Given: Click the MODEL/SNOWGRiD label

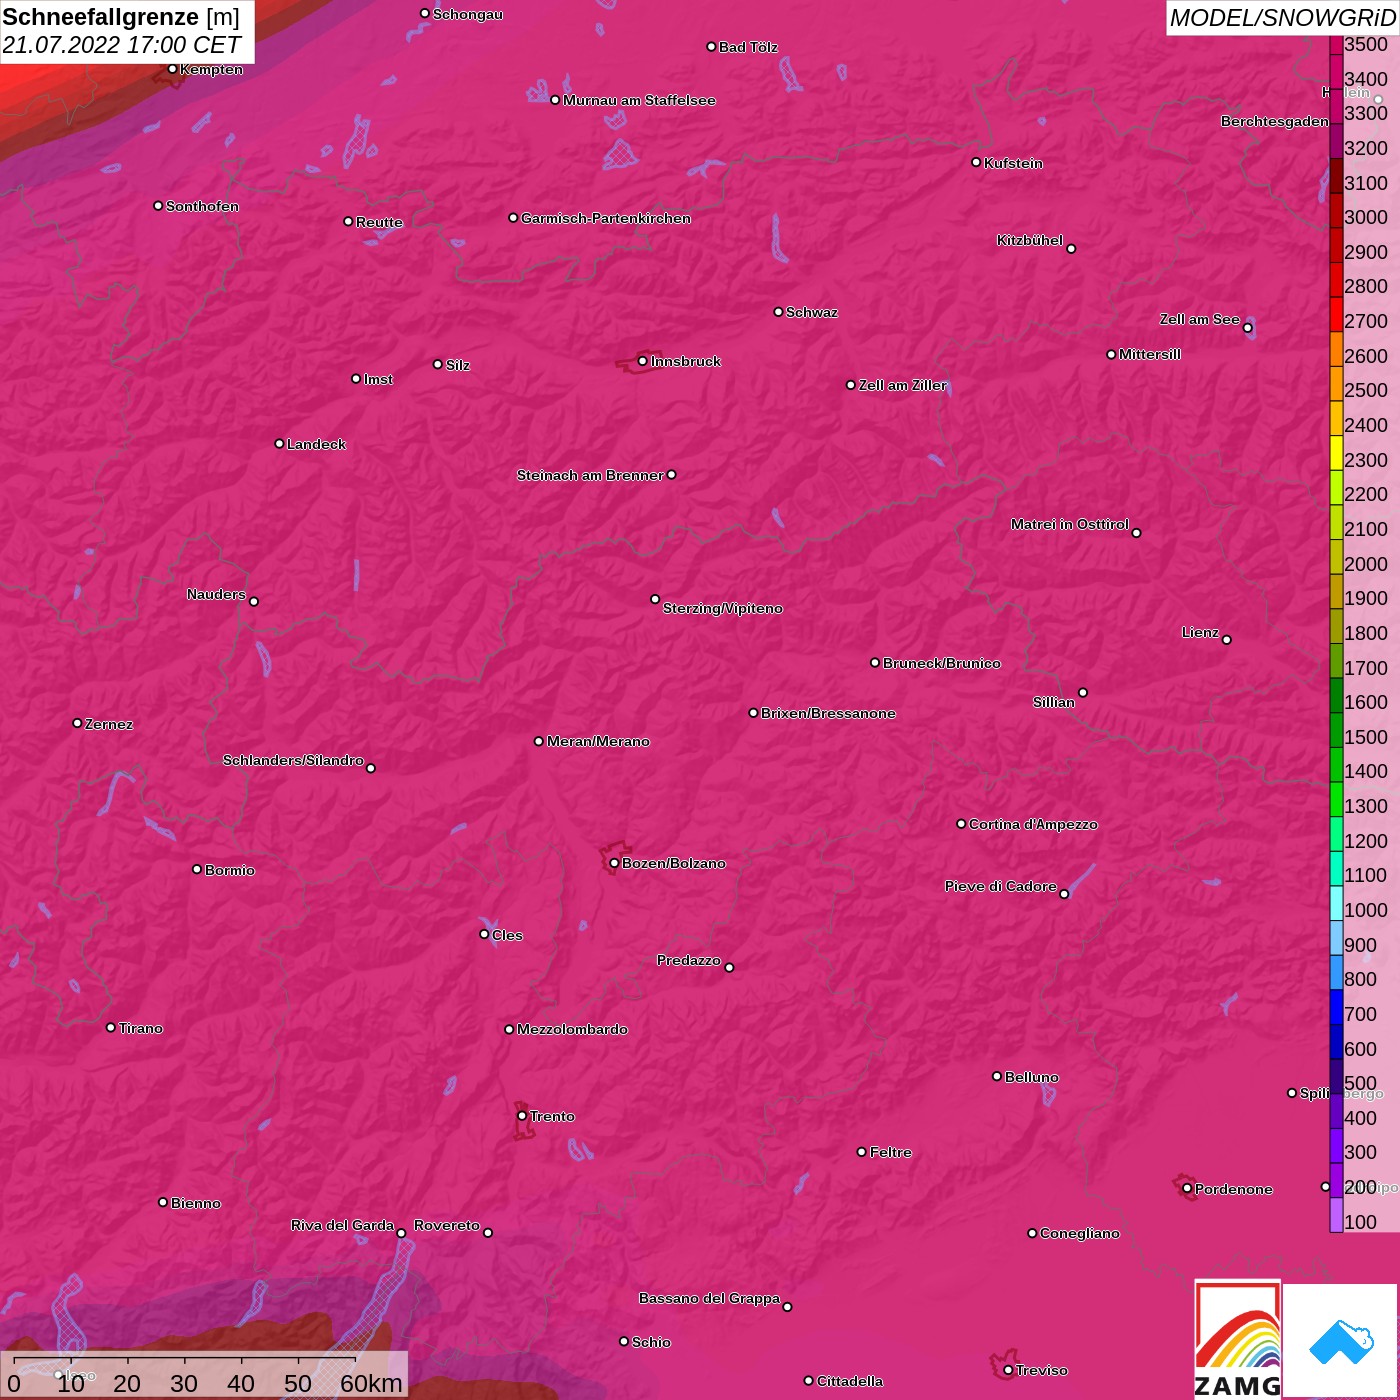Looking at the screenshot, I should [x=1282, y=18].
